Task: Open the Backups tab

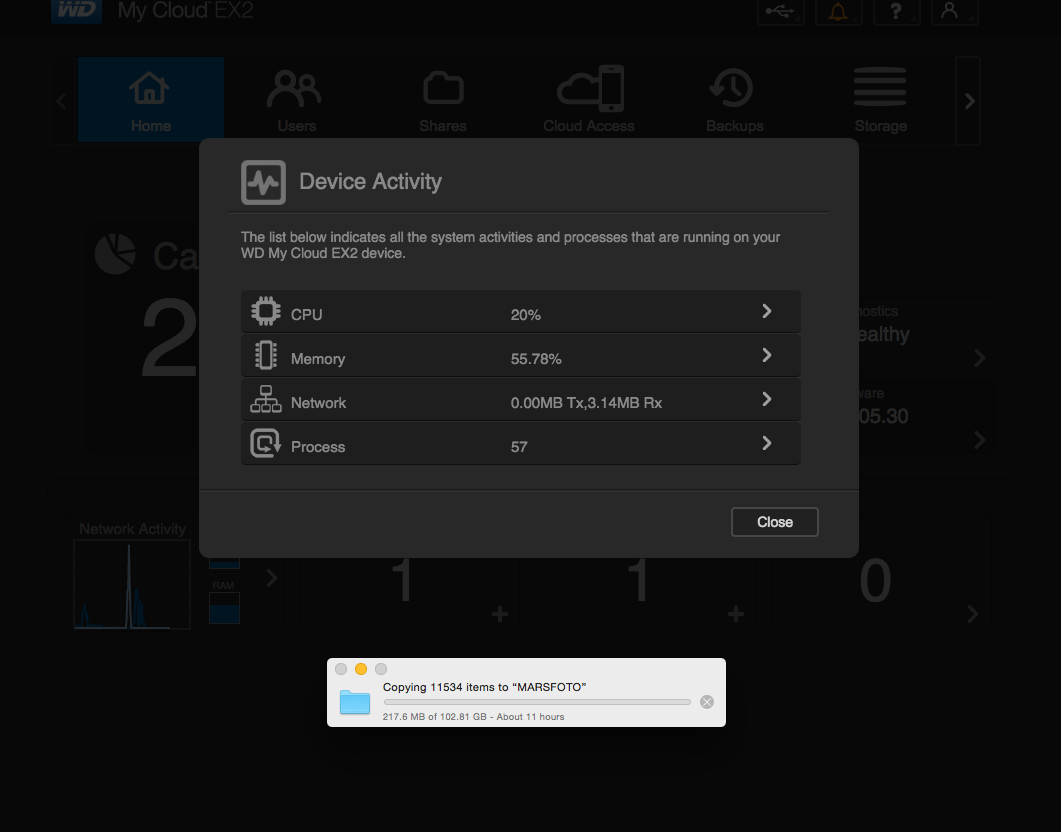Action: click(735, 100)
